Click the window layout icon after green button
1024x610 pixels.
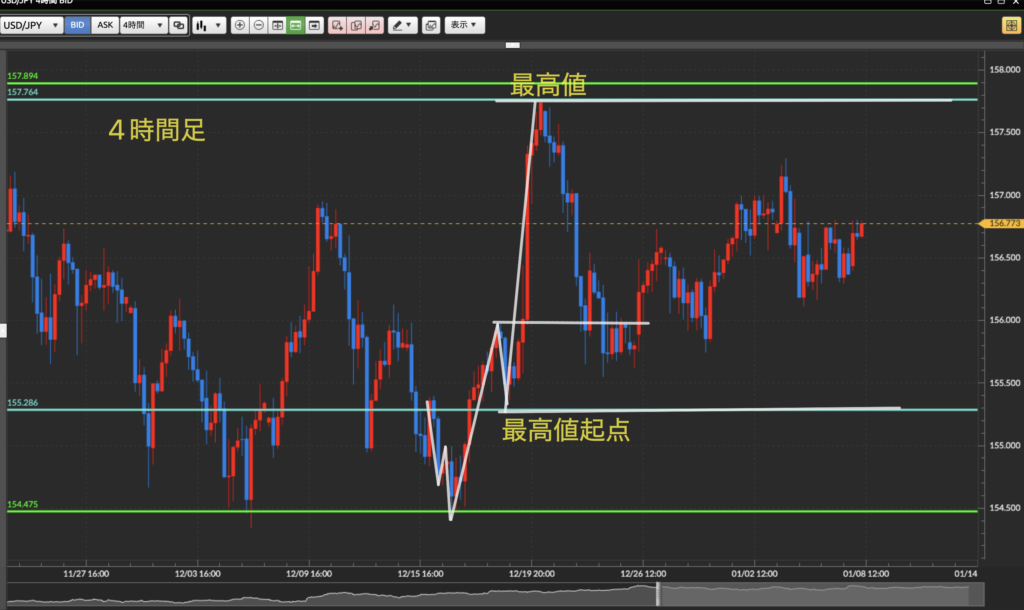pos(314,25)
